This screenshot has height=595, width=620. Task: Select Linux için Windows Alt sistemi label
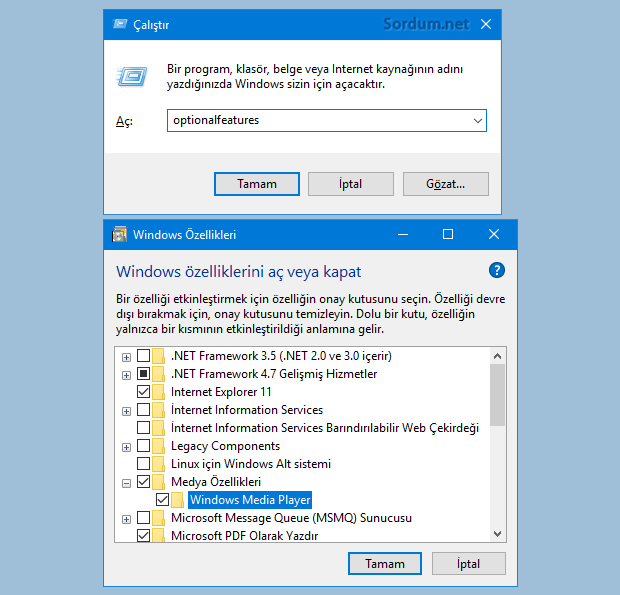click(251, 464)
